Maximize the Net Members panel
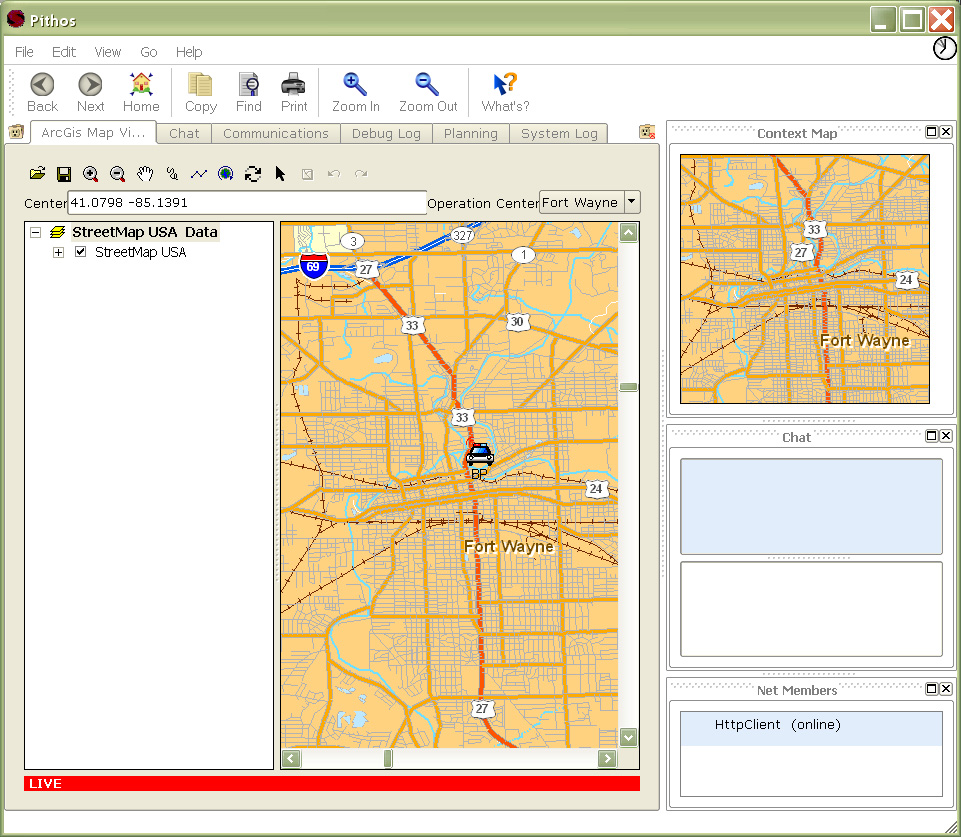 click(x=932, y=689)
